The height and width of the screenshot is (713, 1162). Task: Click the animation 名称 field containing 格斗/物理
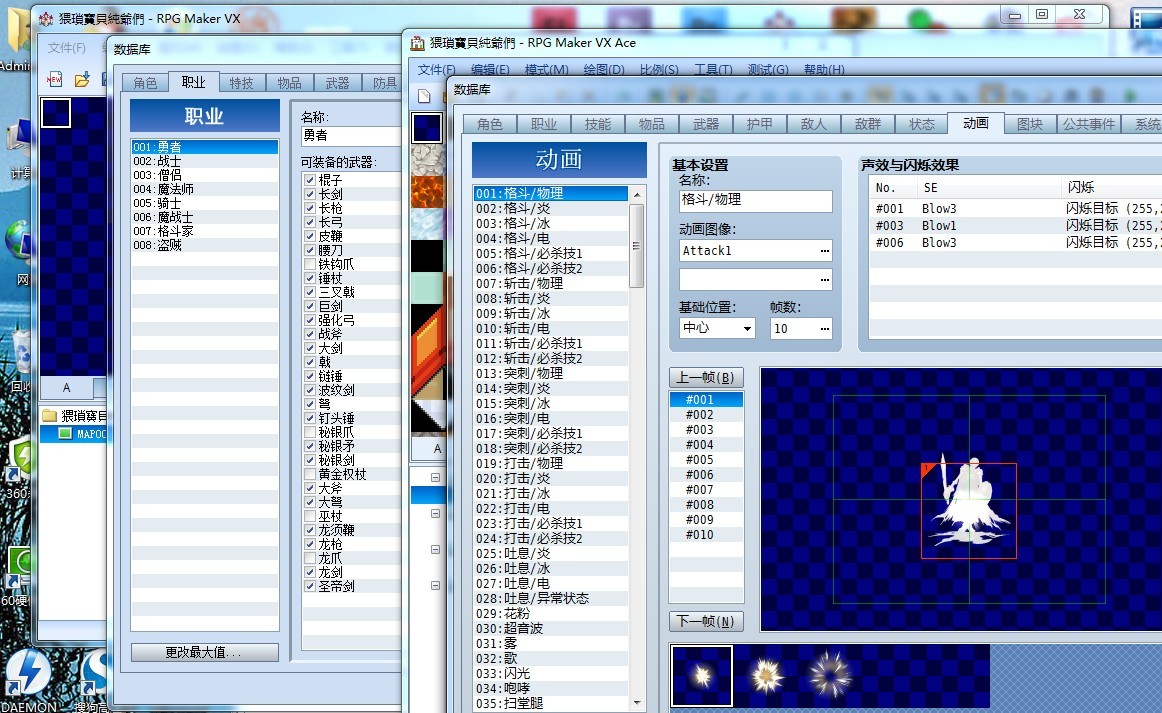[755, 201]
